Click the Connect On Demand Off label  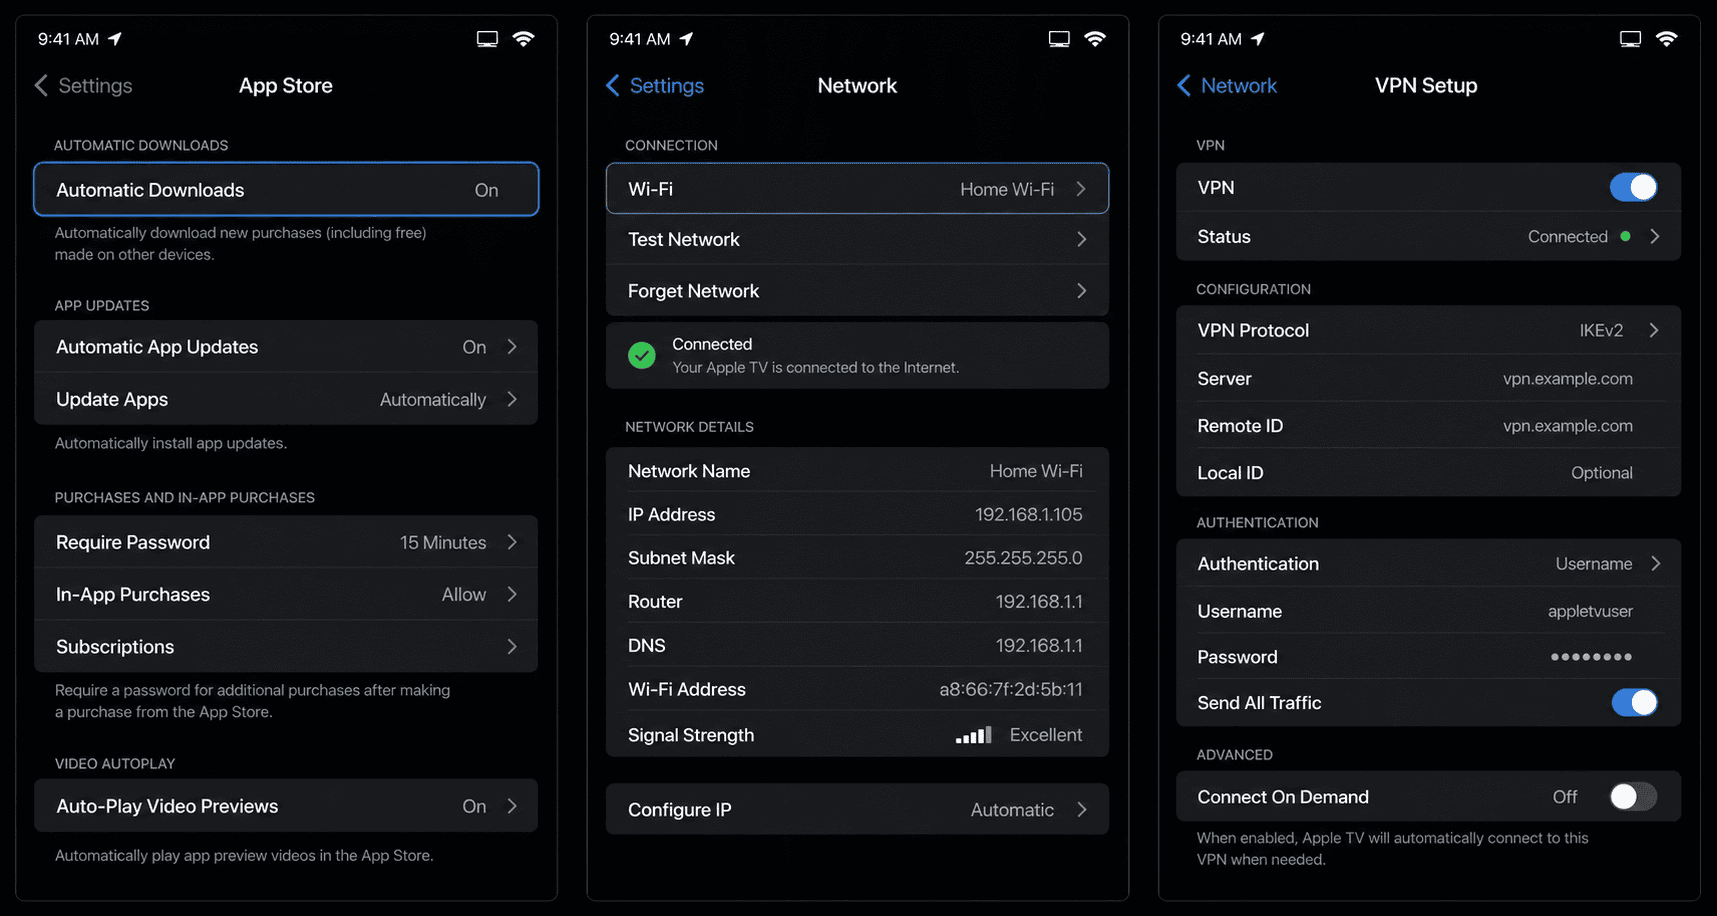click(x=1565, y=797)
